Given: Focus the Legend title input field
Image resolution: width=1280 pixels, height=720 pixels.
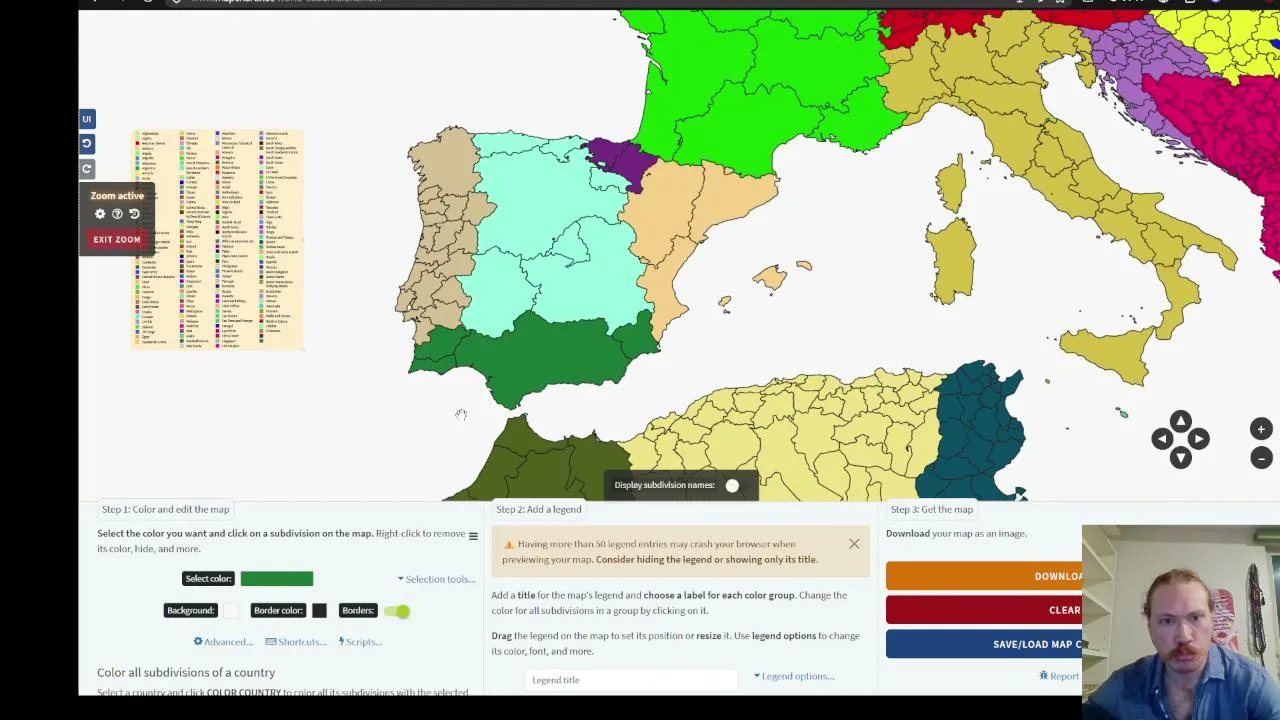Looking at the screenshot, I should click(632, 680).
